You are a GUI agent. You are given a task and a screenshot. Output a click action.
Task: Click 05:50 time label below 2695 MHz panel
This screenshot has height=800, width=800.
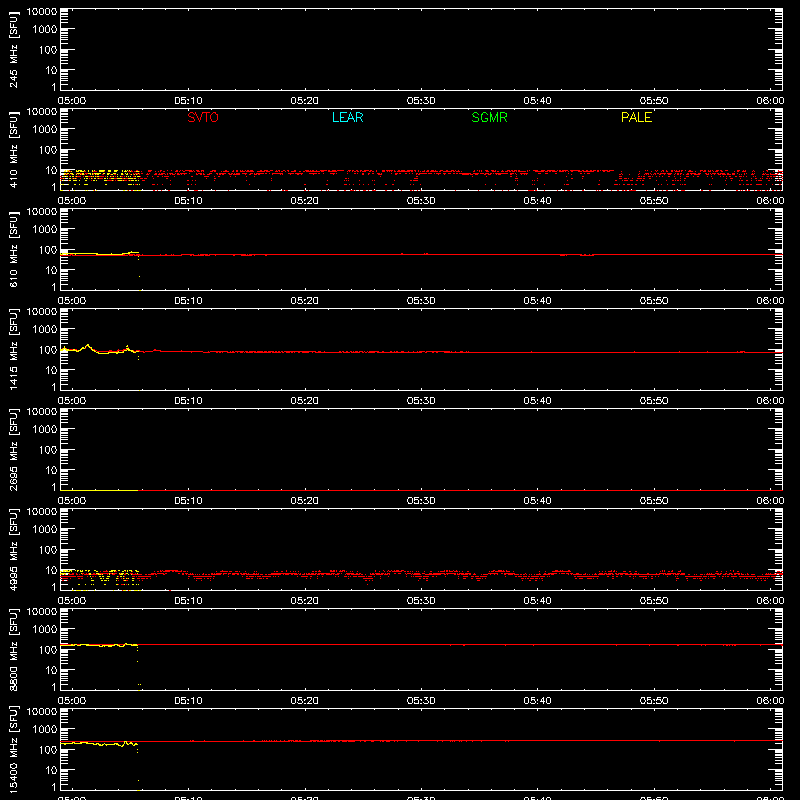(x=654, y=501)
